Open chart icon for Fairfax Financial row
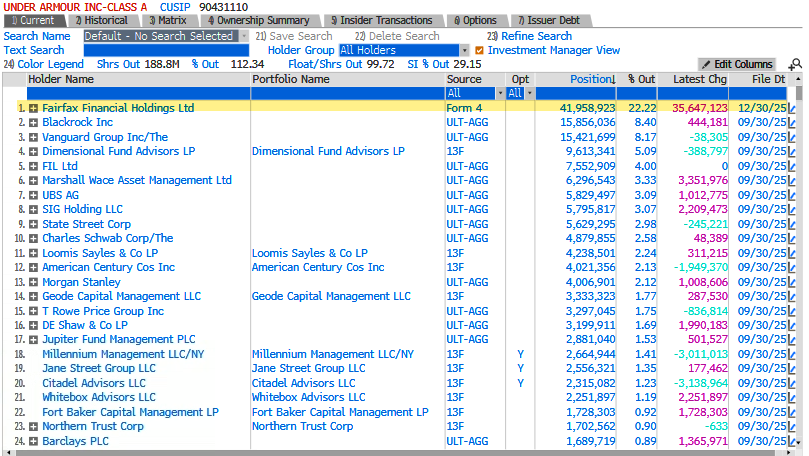This screenshot has width=809, height=456. pyautogui.click(x=792, y=108)
